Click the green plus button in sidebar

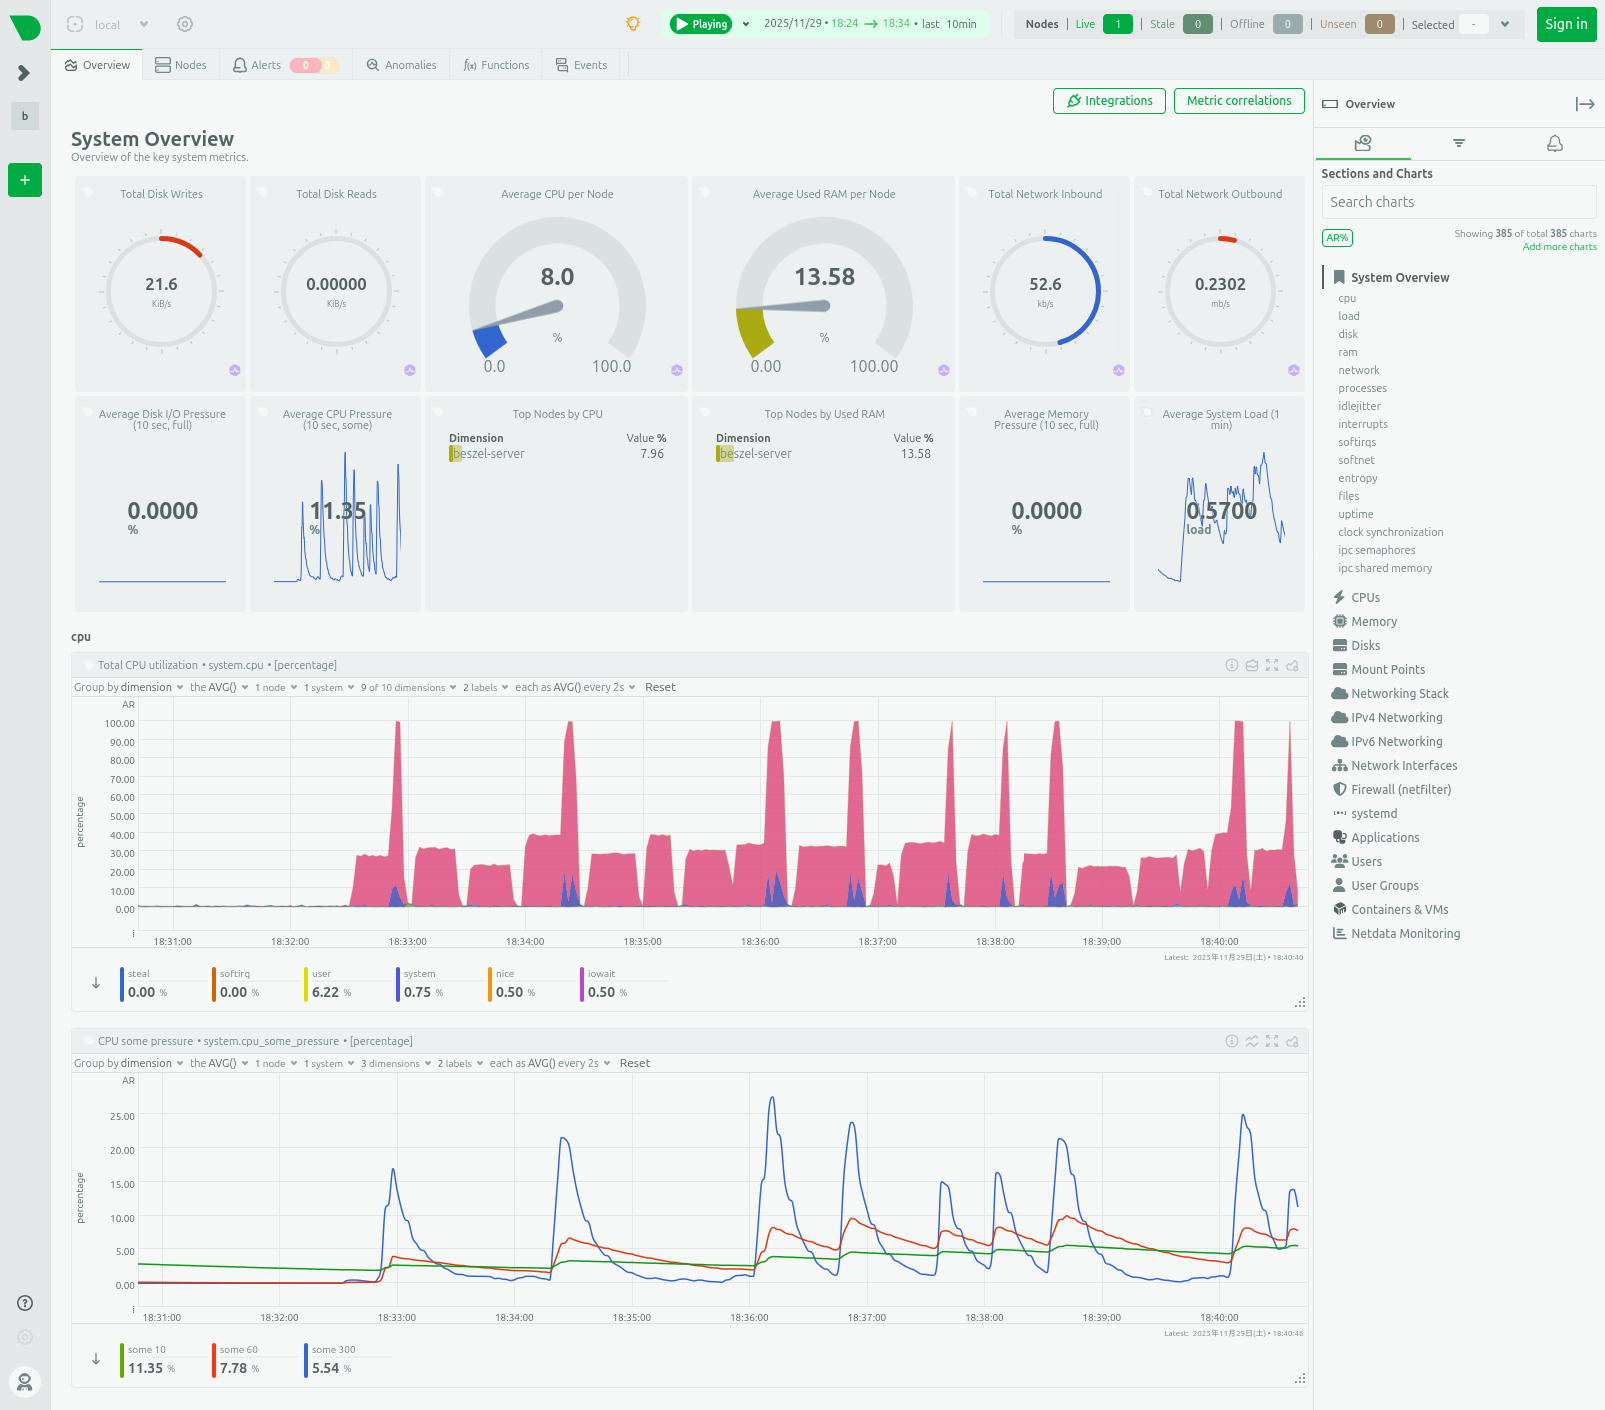click(x=25, y=180)
